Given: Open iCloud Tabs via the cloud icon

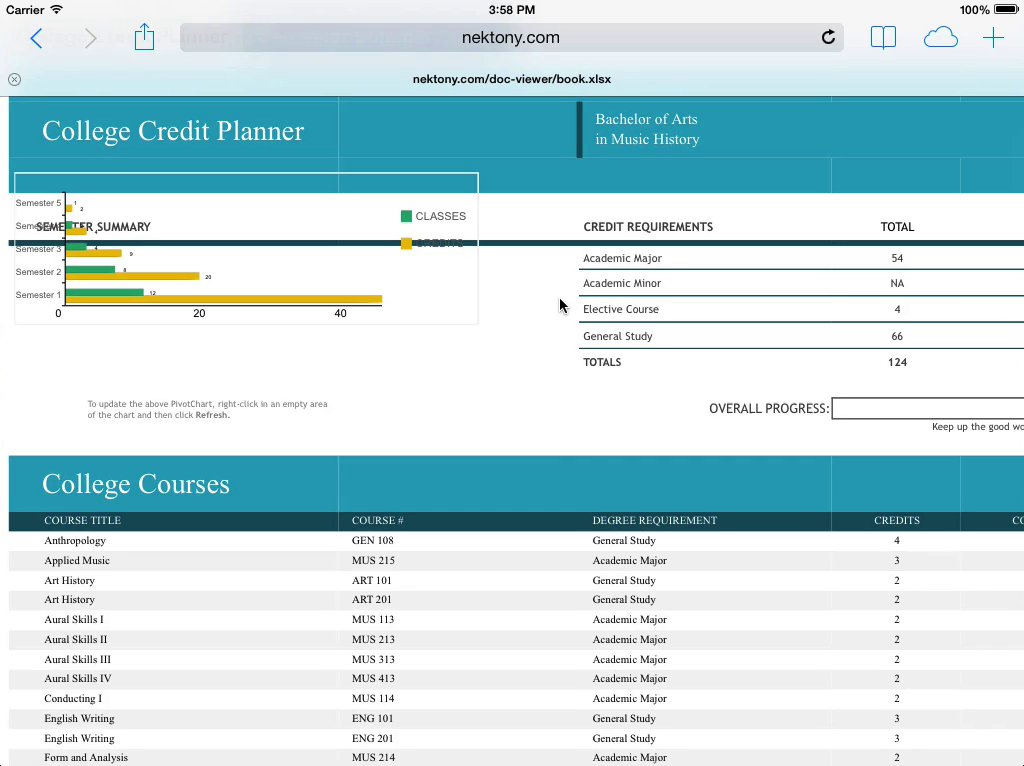Looking at the screenshot, I should 940,37.
